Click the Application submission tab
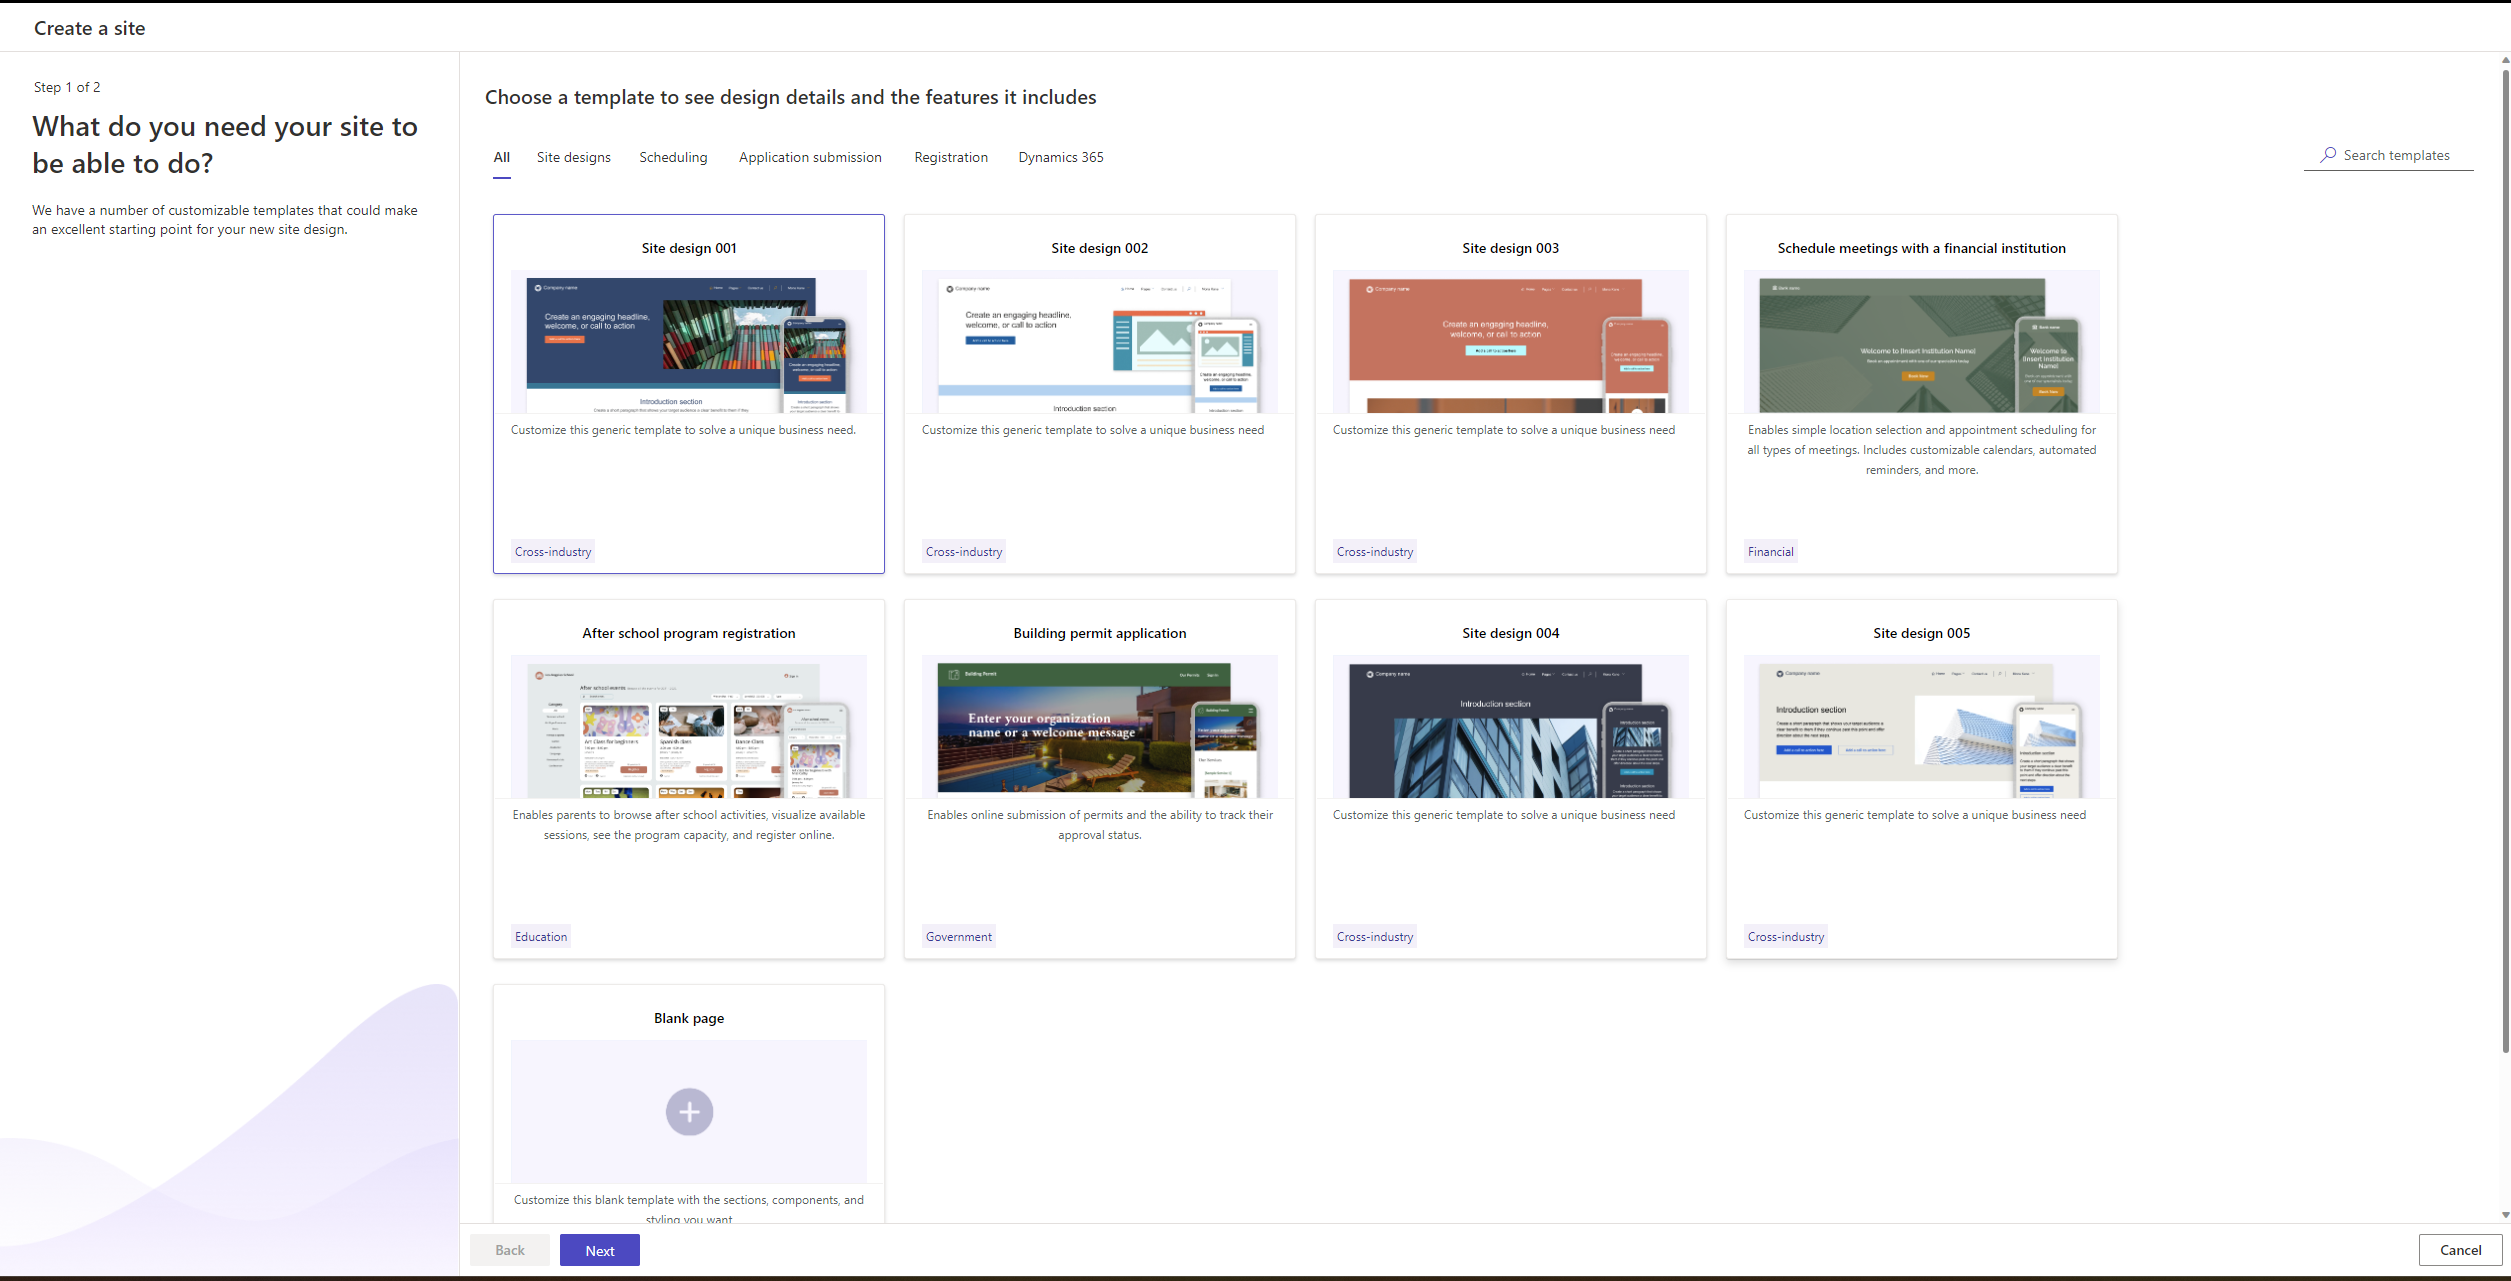Image resolution: width=2511 pixels, height=1281 pixels. coord(809,155)
